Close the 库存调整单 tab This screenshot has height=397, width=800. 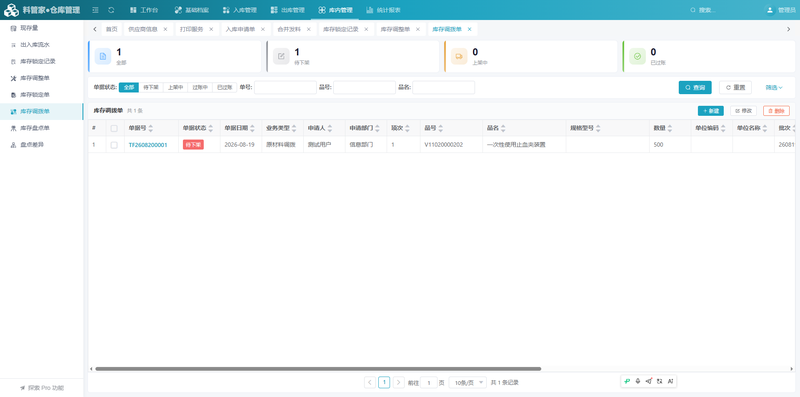coord(417,29)
